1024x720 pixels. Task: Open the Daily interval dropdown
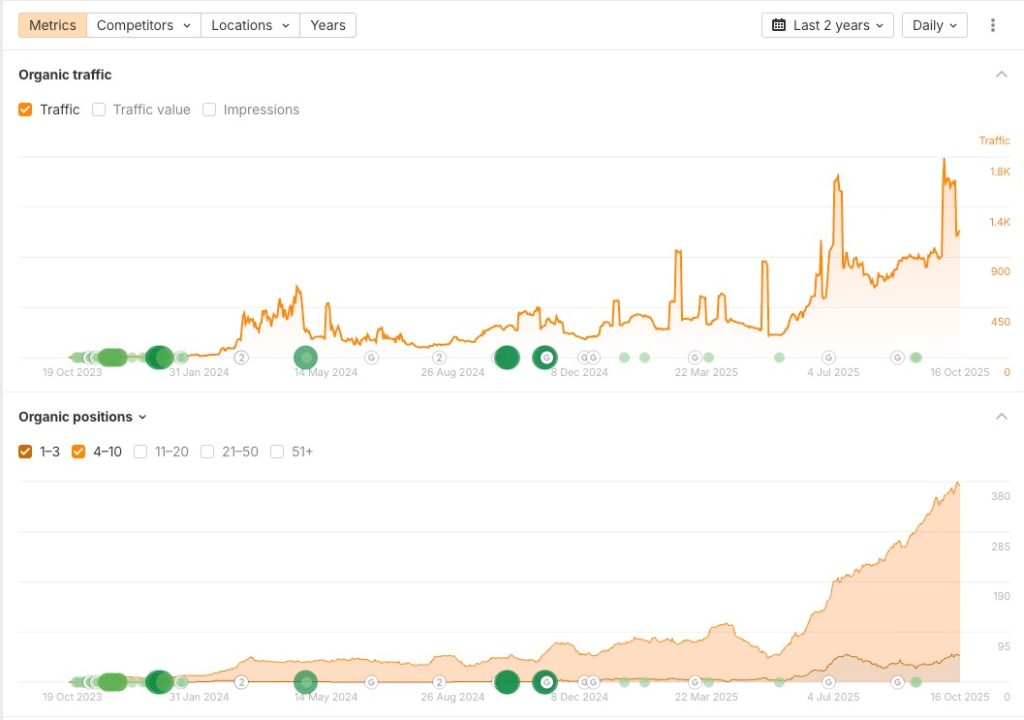(x=934, y=25)
